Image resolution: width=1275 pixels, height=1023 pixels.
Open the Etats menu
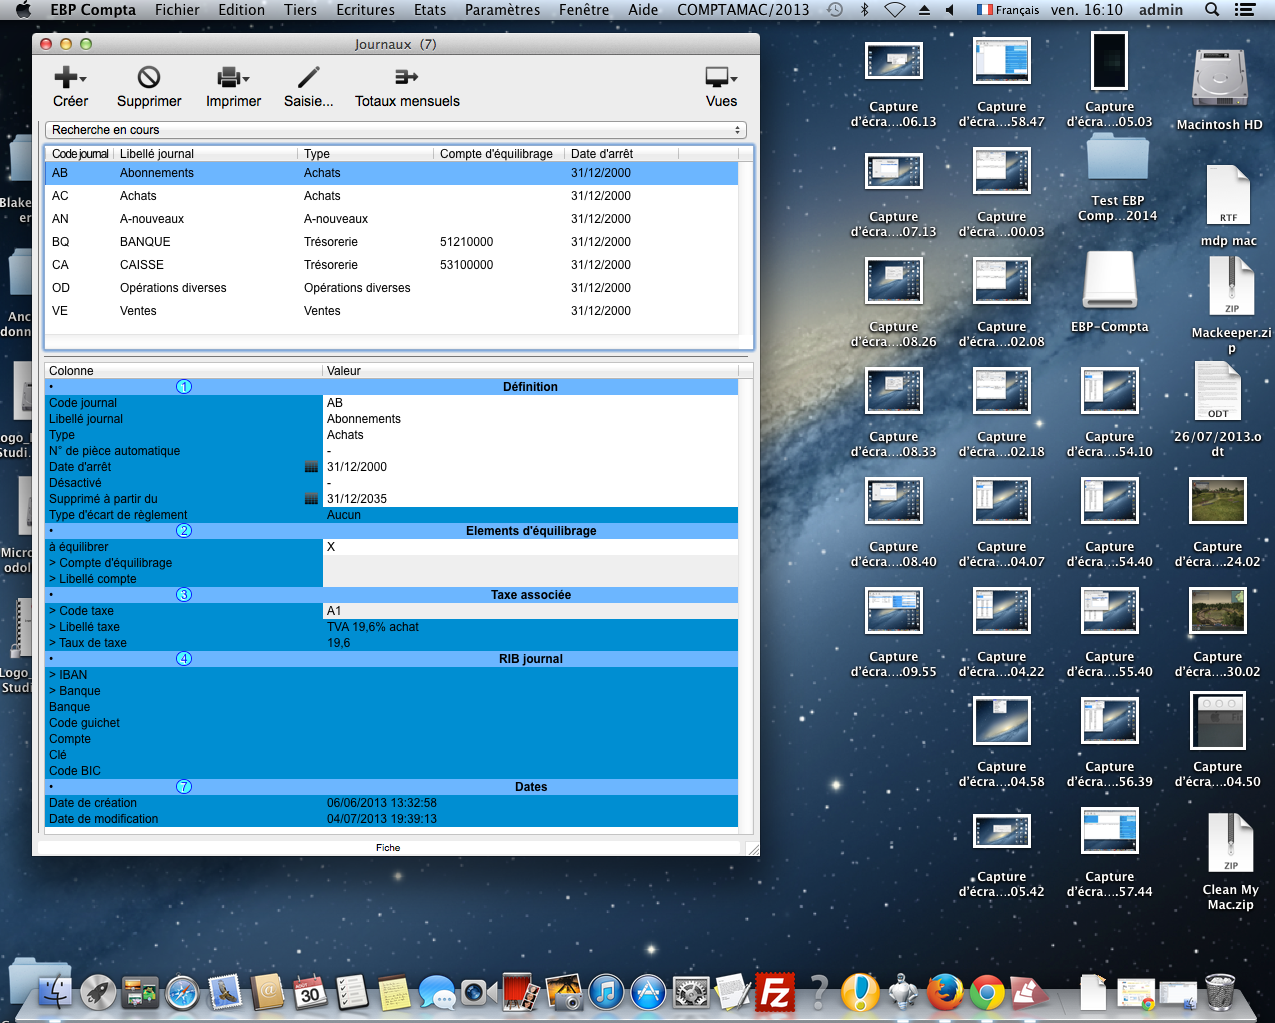coord(430,10)
